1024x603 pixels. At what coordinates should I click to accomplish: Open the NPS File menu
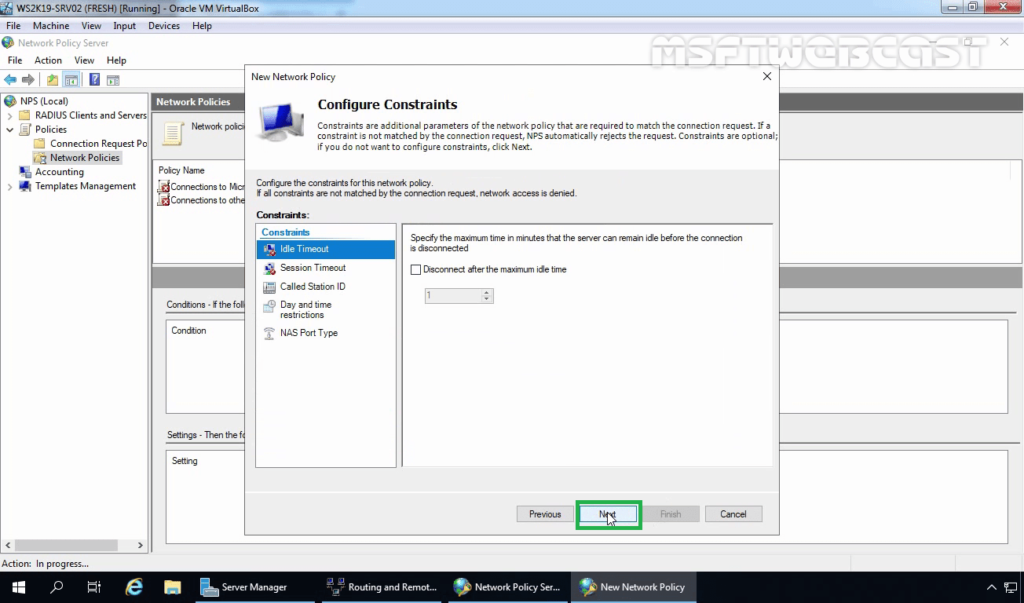(x=14, y=60)
